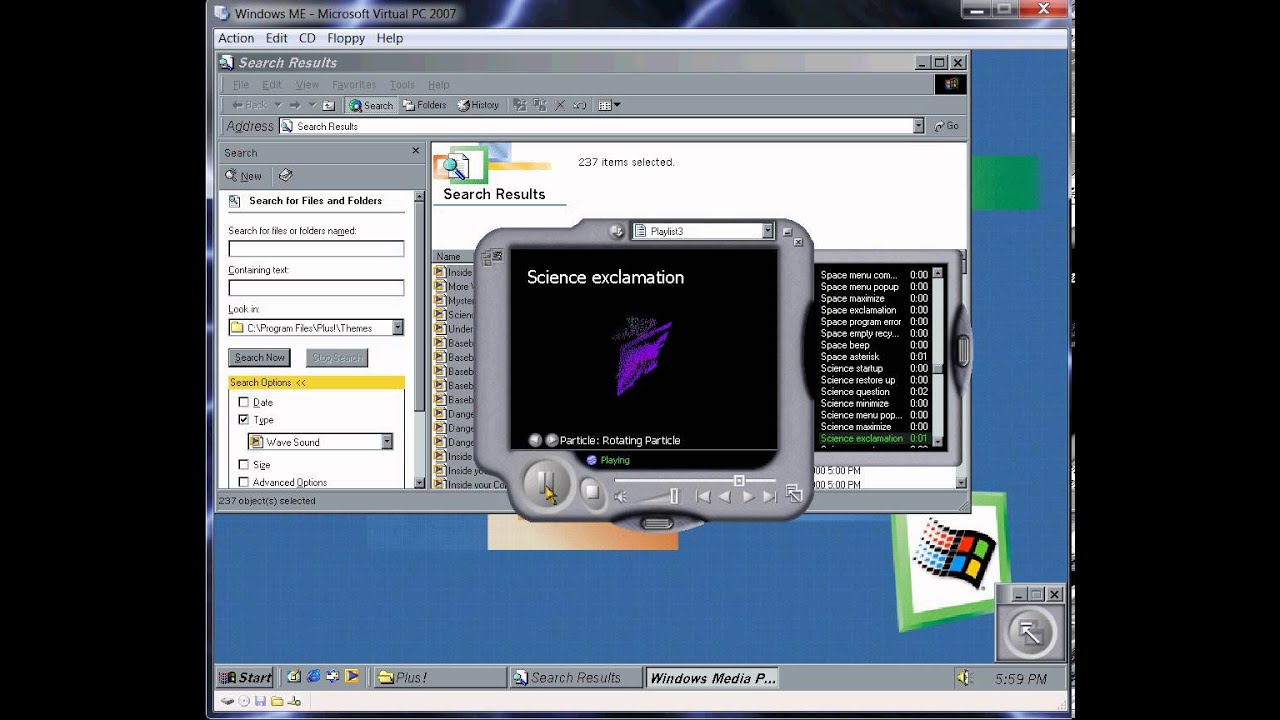Click the playlist scrollbar up arrow
The height and width of the screenshot is (720, 1280).
coord(938,273)
